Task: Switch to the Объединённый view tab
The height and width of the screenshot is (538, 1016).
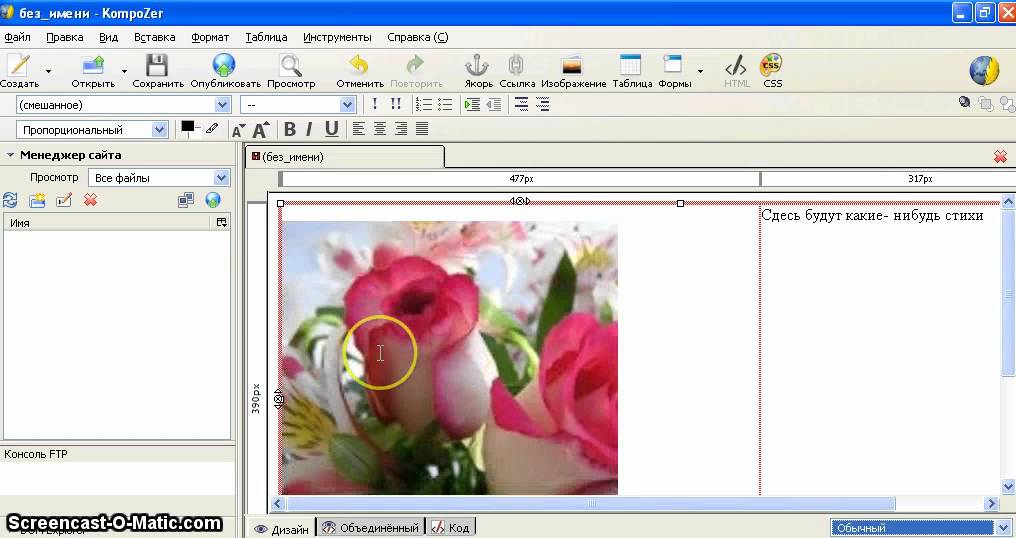Action: (x=371, y=528)
